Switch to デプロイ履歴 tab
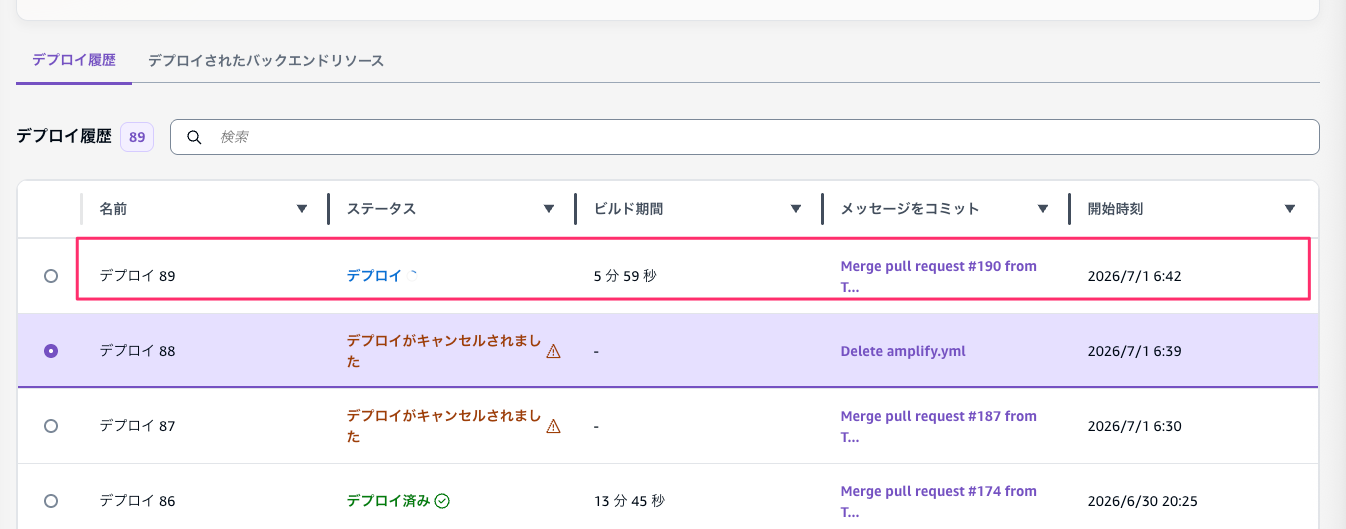Viewport: 1346px width, 529px height. coord(74,61)
